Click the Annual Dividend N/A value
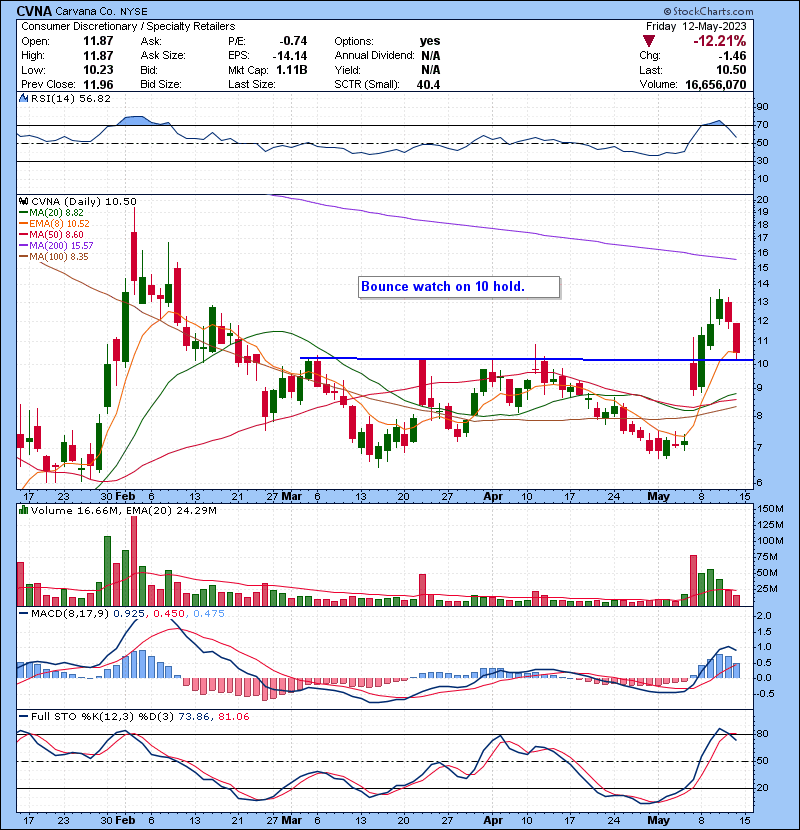Viewport: 800px width, 830px height. click(430, 56)
